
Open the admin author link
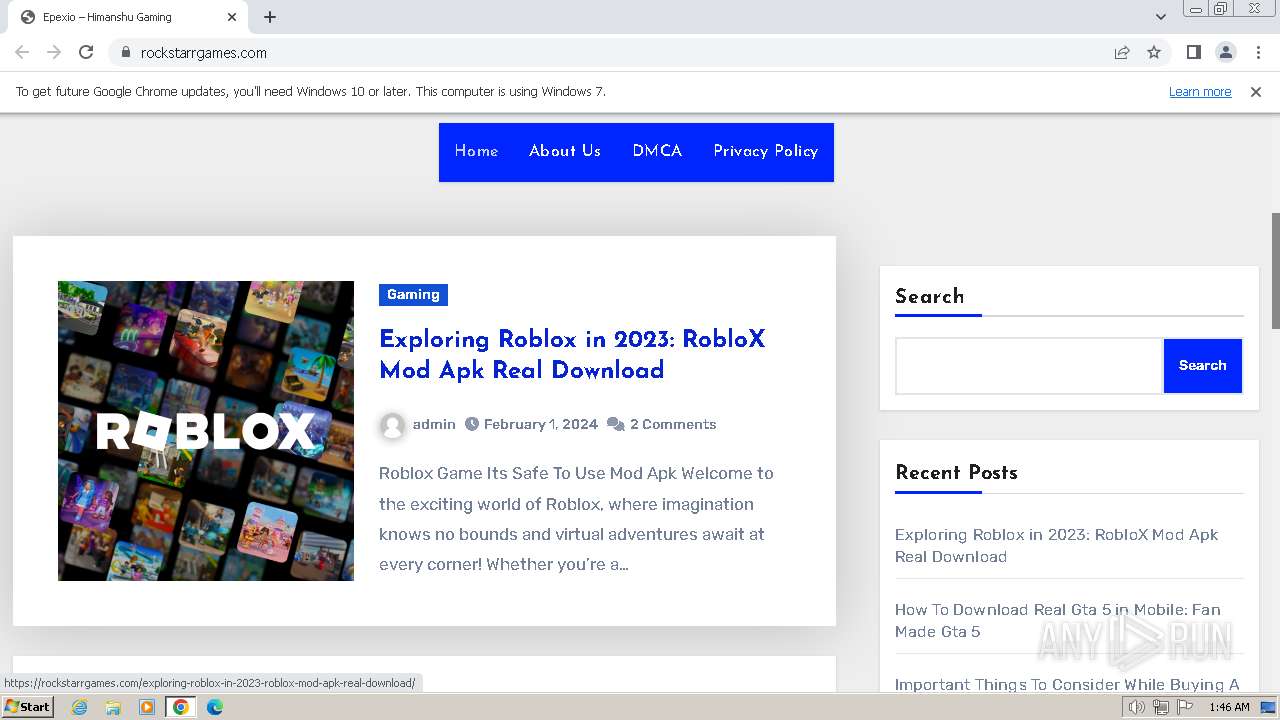[434, 424]
